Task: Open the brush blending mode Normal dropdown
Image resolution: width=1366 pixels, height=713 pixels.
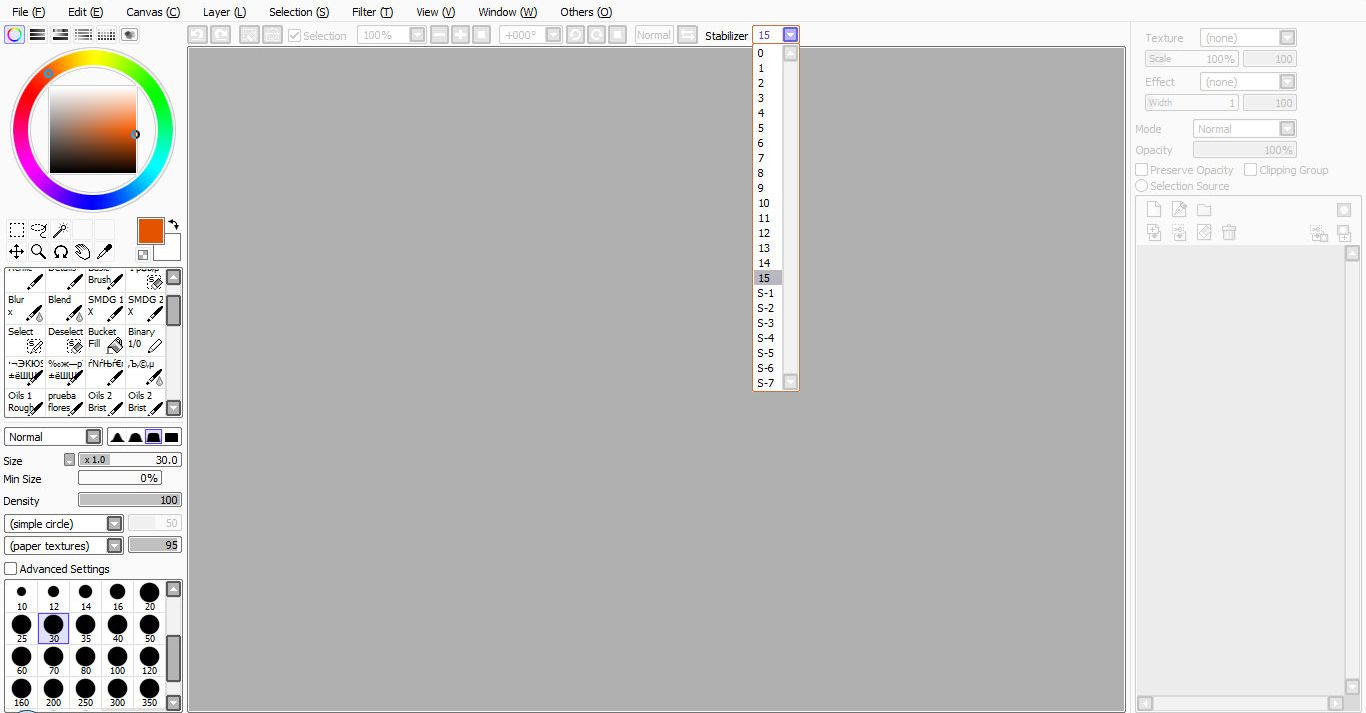Action: pos(53,437)
